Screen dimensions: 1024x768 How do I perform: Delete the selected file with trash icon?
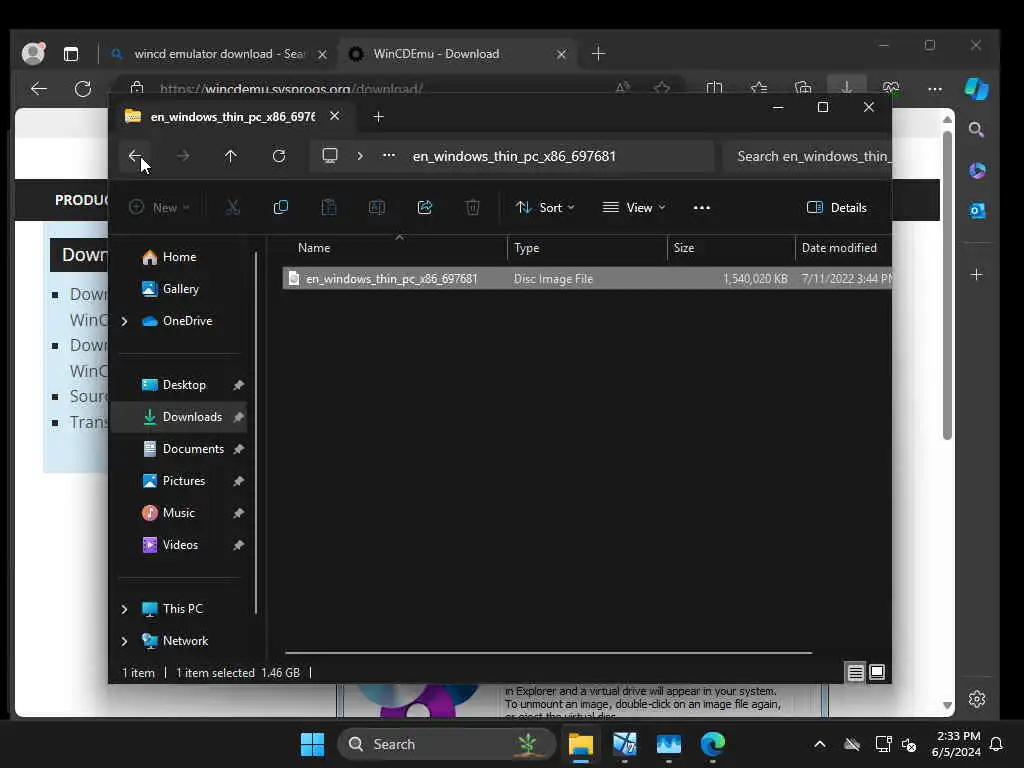472,208
